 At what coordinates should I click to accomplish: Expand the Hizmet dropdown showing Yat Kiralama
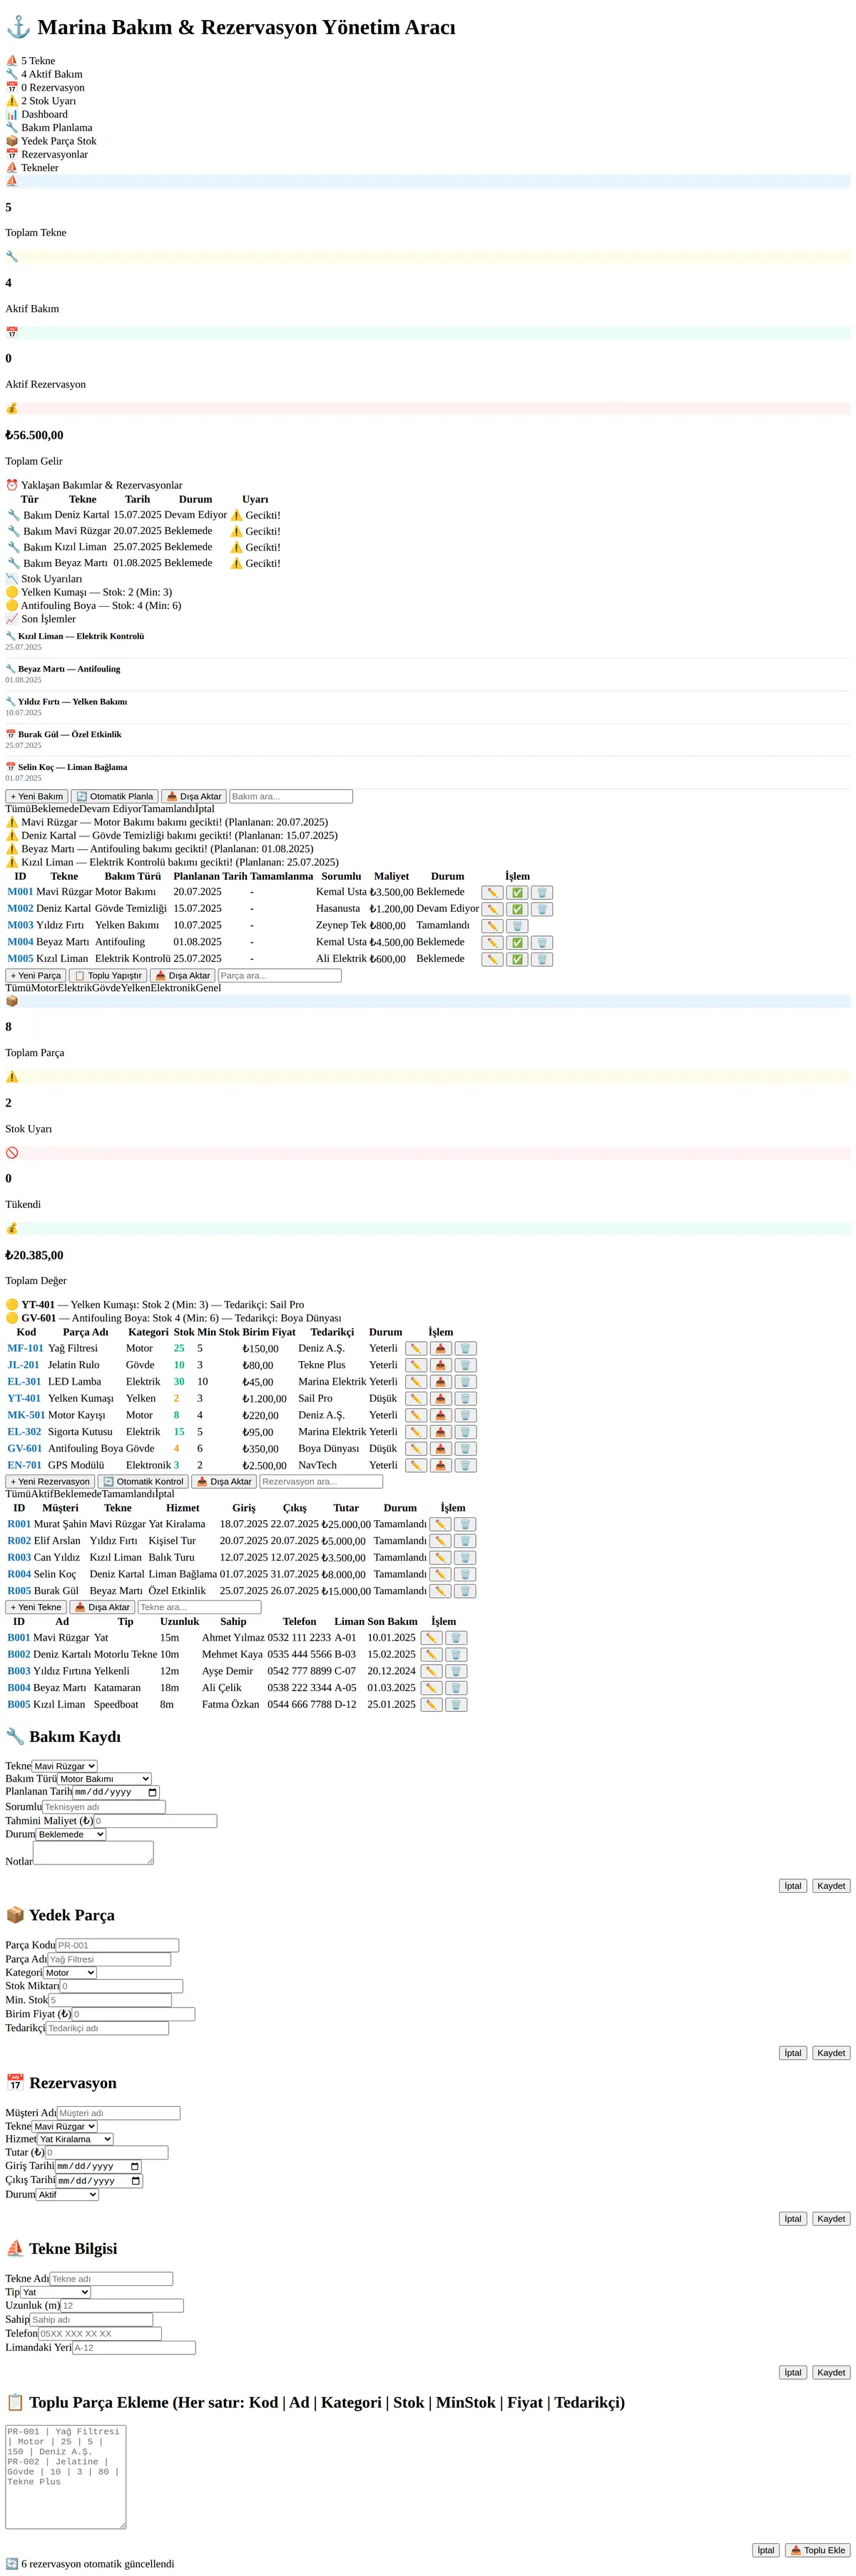[x=75, y=2139]
